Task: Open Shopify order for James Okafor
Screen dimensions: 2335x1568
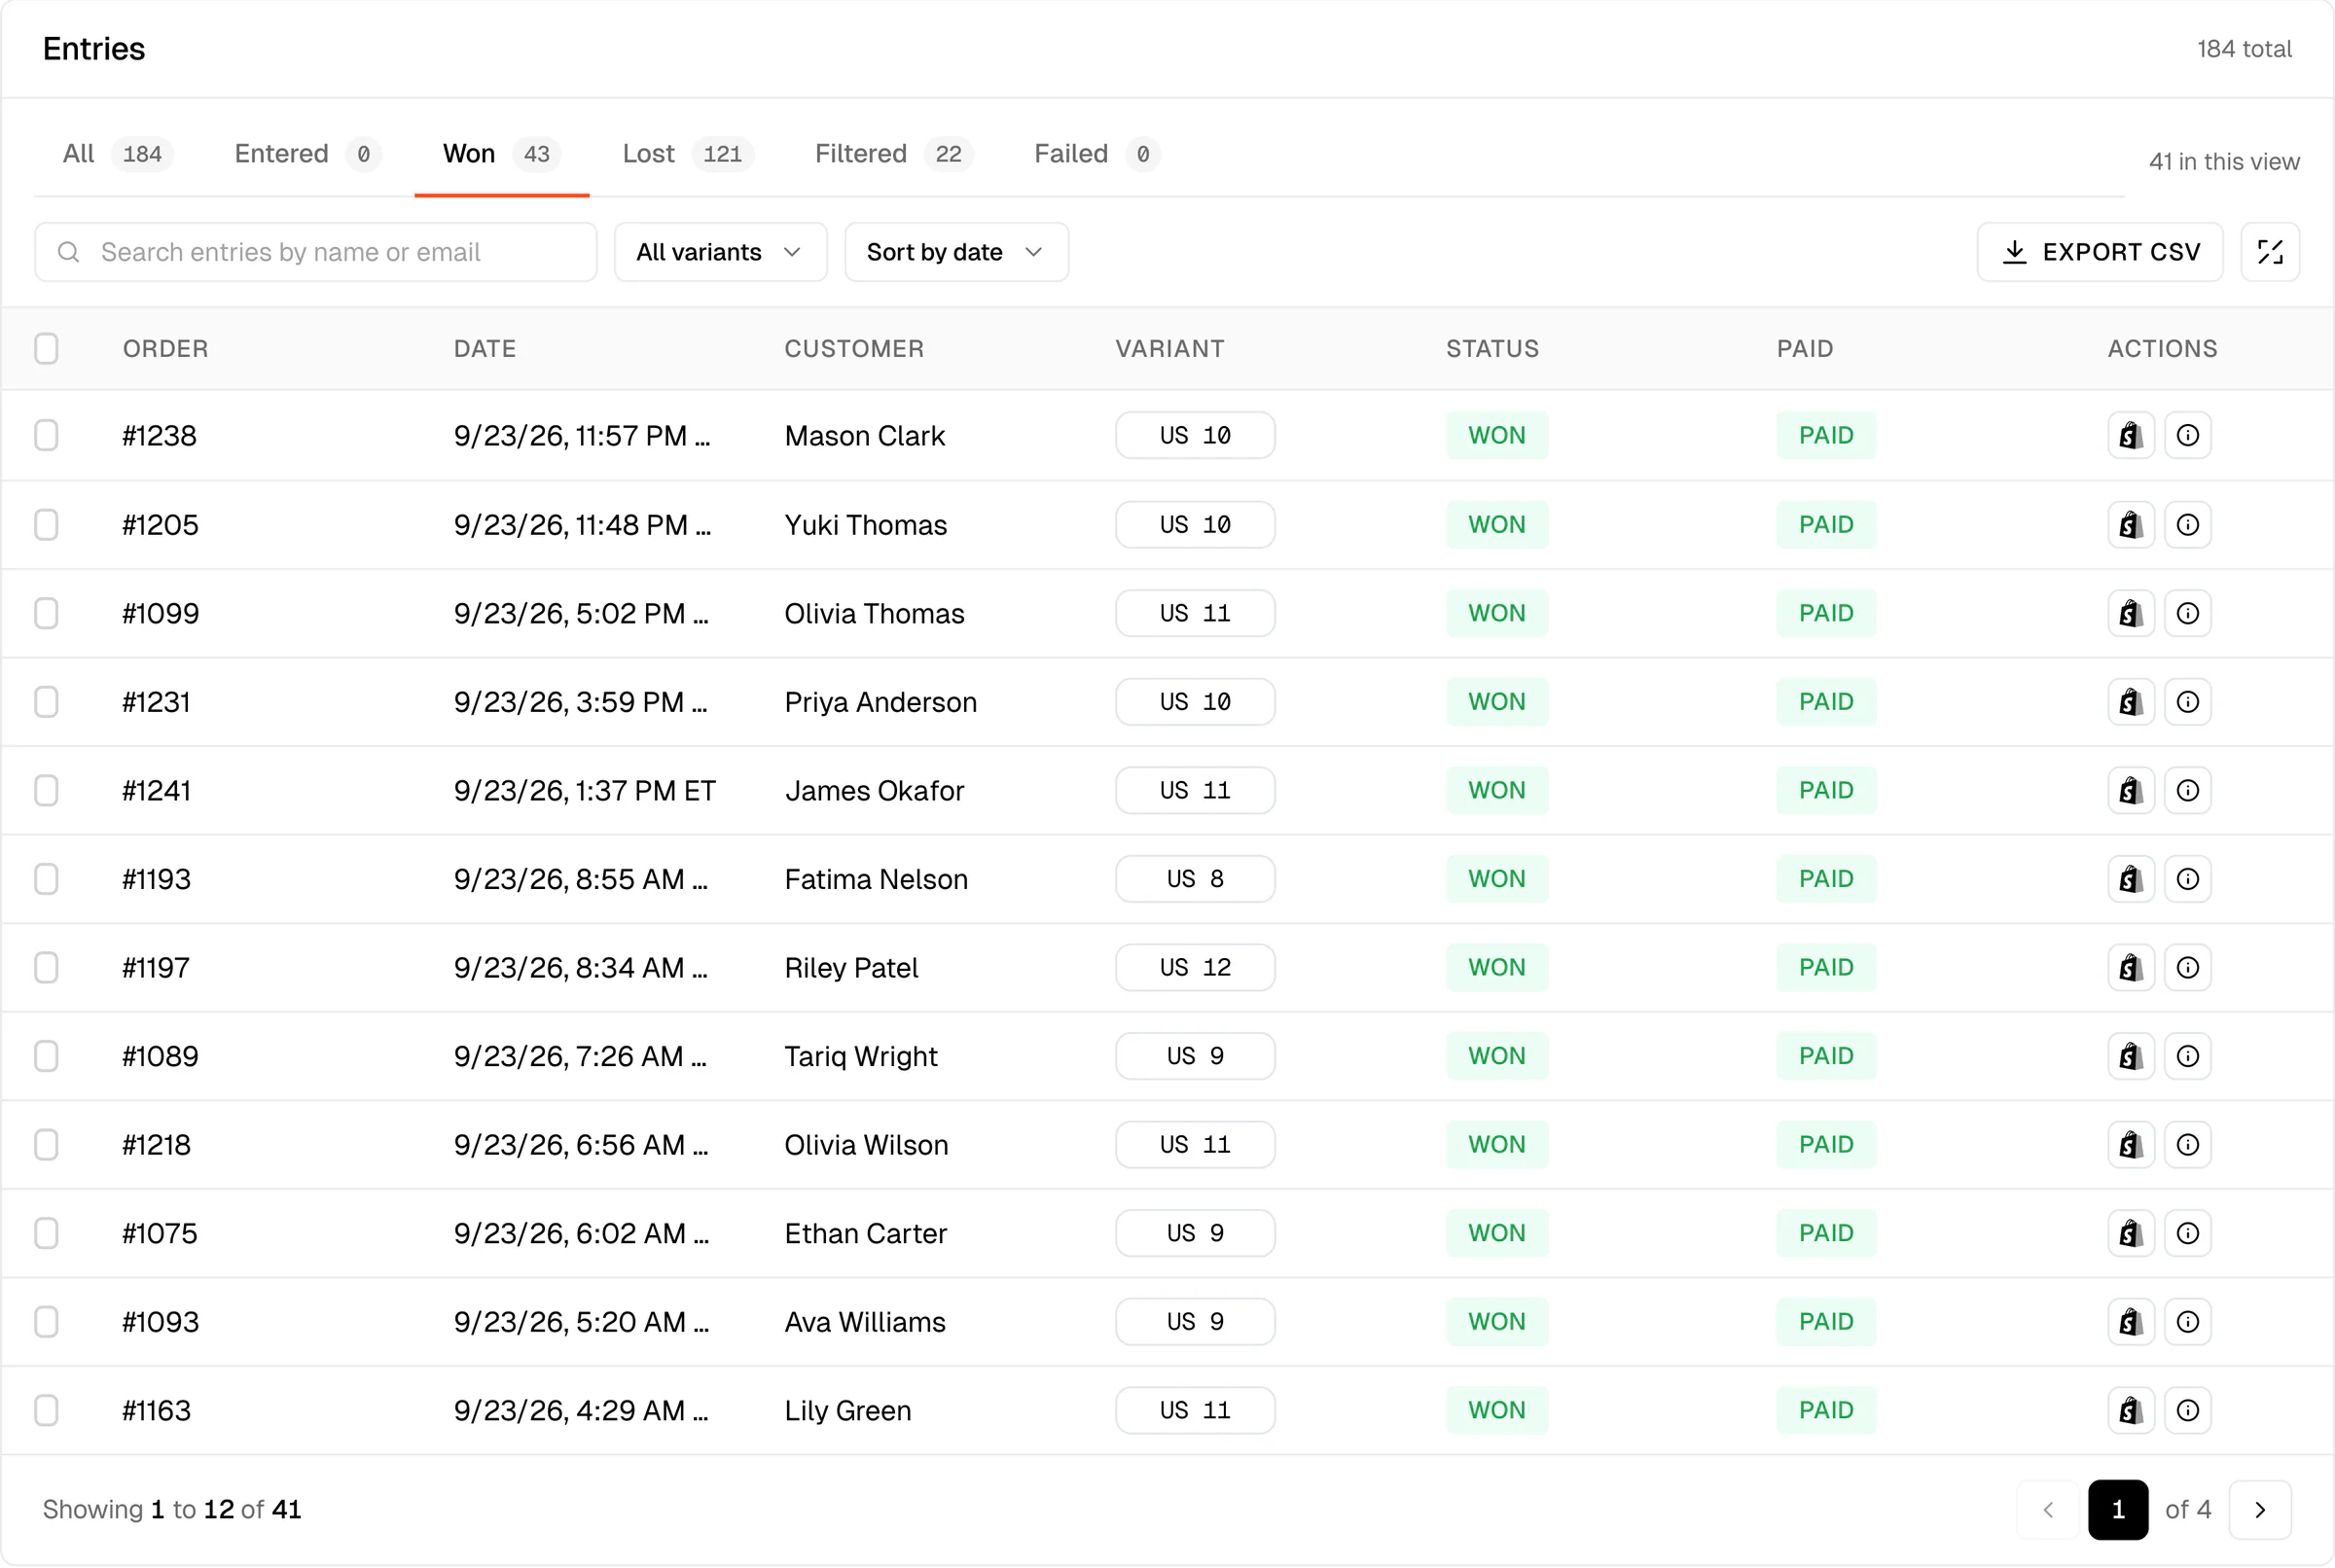Action: [x=2131, y=790]
